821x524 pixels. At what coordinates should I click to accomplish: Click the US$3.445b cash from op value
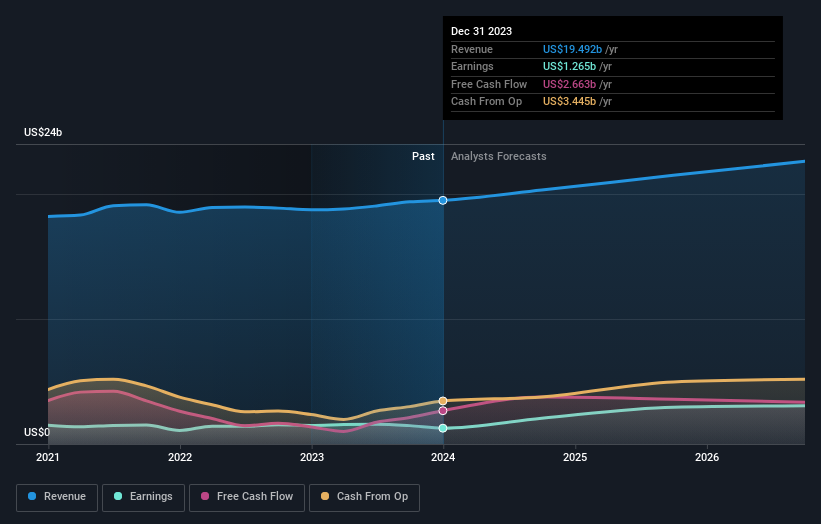pos(569,102)
